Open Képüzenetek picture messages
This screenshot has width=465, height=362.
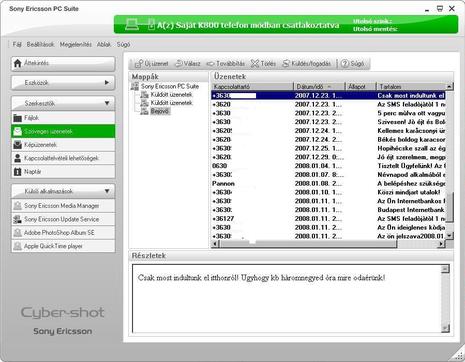63,145
